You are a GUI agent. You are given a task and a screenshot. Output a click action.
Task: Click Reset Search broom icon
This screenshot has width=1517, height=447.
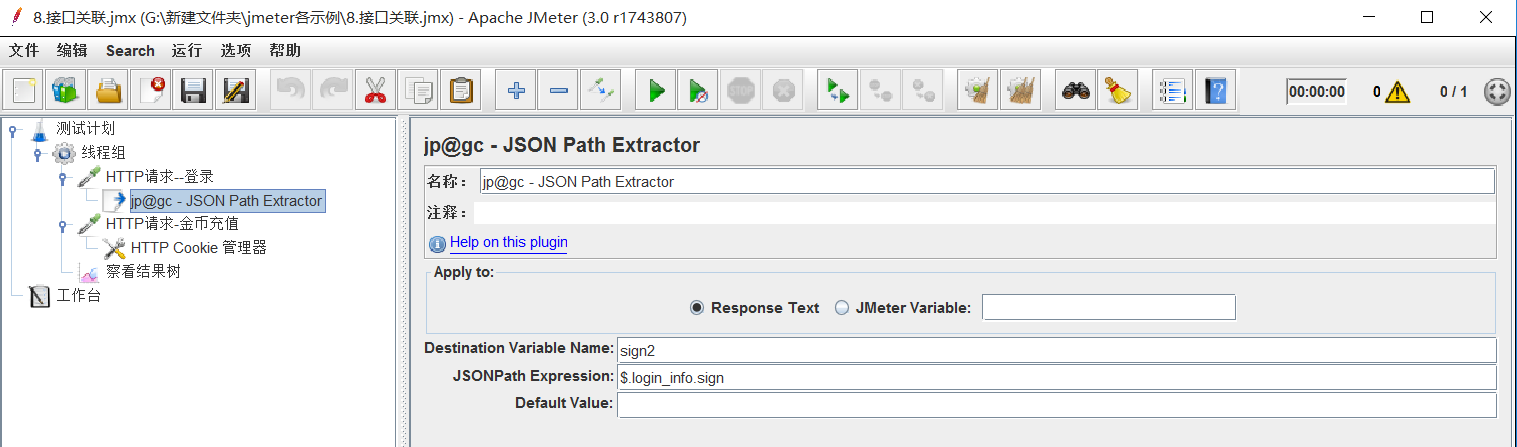click(1118, 91)
